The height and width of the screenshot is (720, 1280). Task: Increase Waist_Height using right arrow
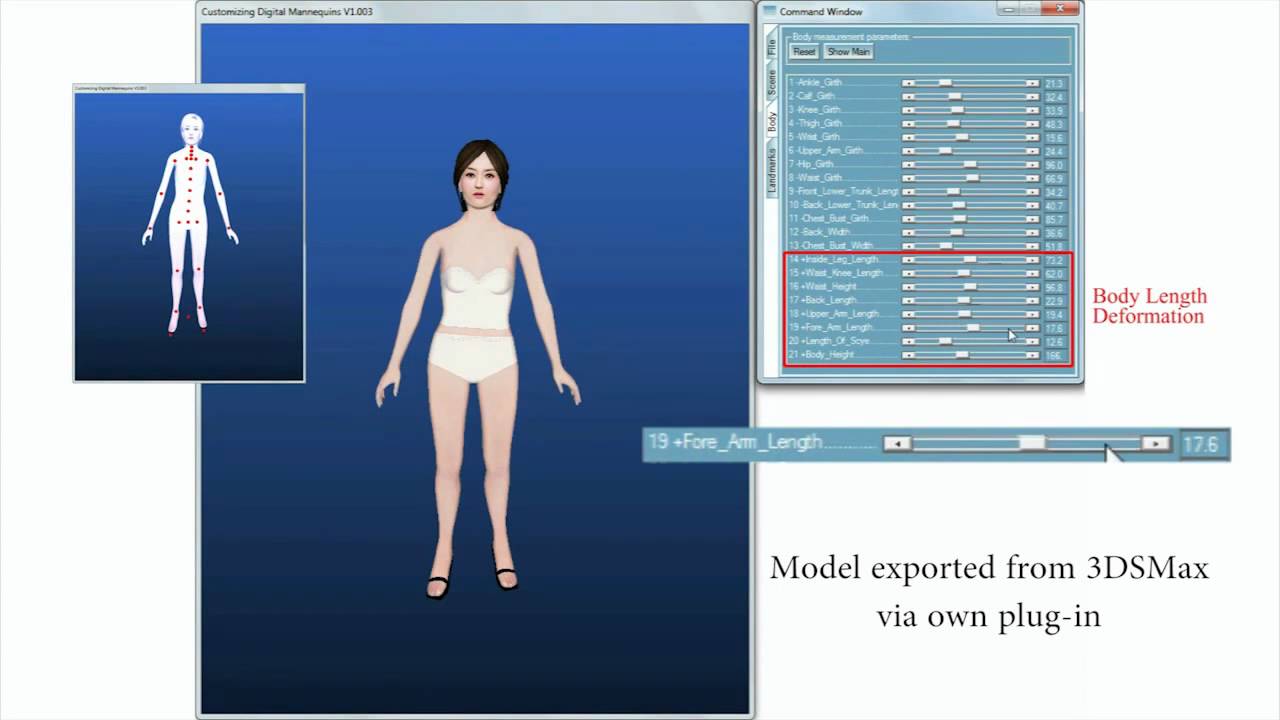pyautogui.click(x=1032, y=287)
